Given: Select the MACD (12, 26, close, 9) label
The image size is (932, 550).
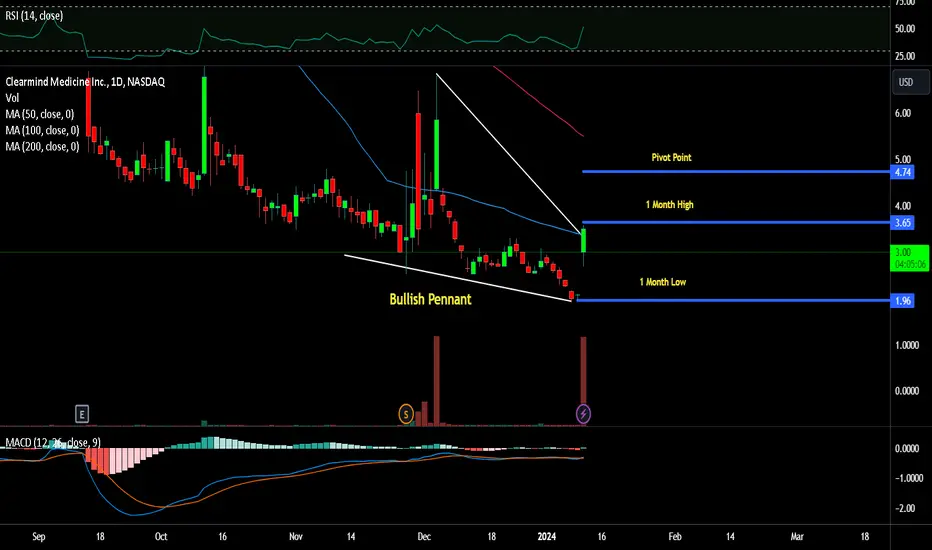Looking at the screenshot, I should [53, 442].
